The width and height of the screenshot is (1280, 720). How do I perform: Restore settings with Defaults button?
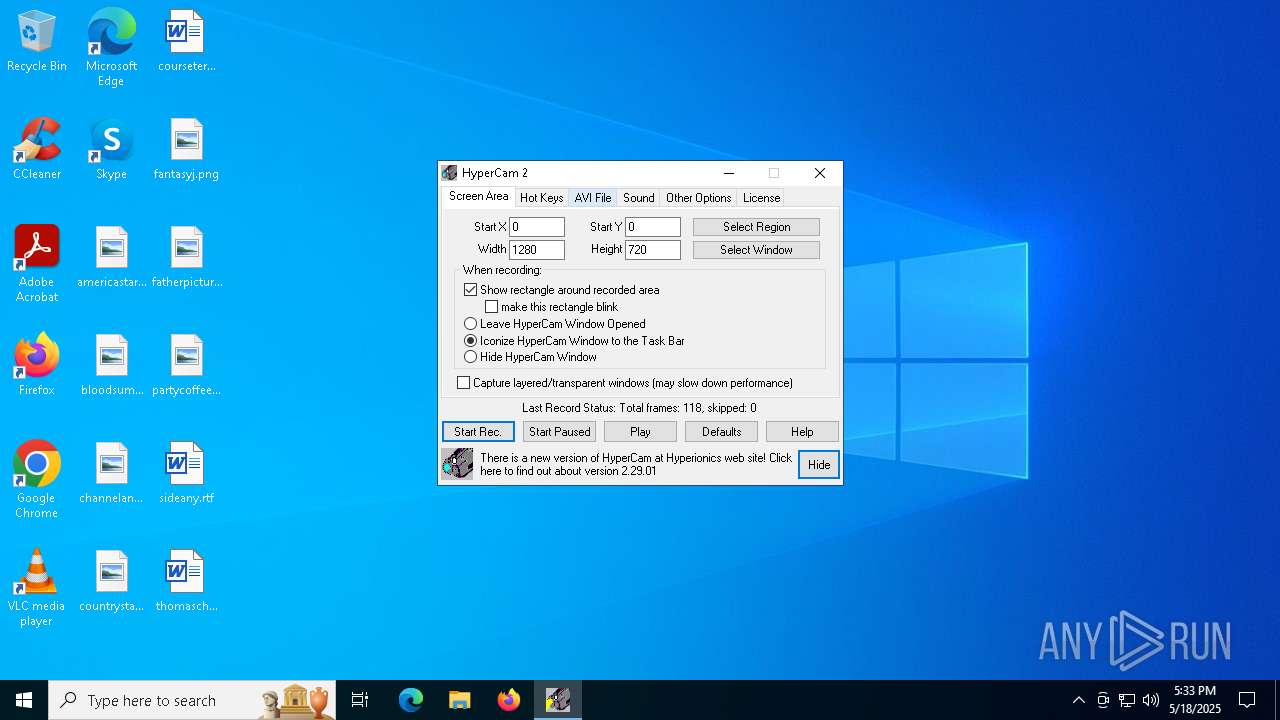click(x=721, y=432)
